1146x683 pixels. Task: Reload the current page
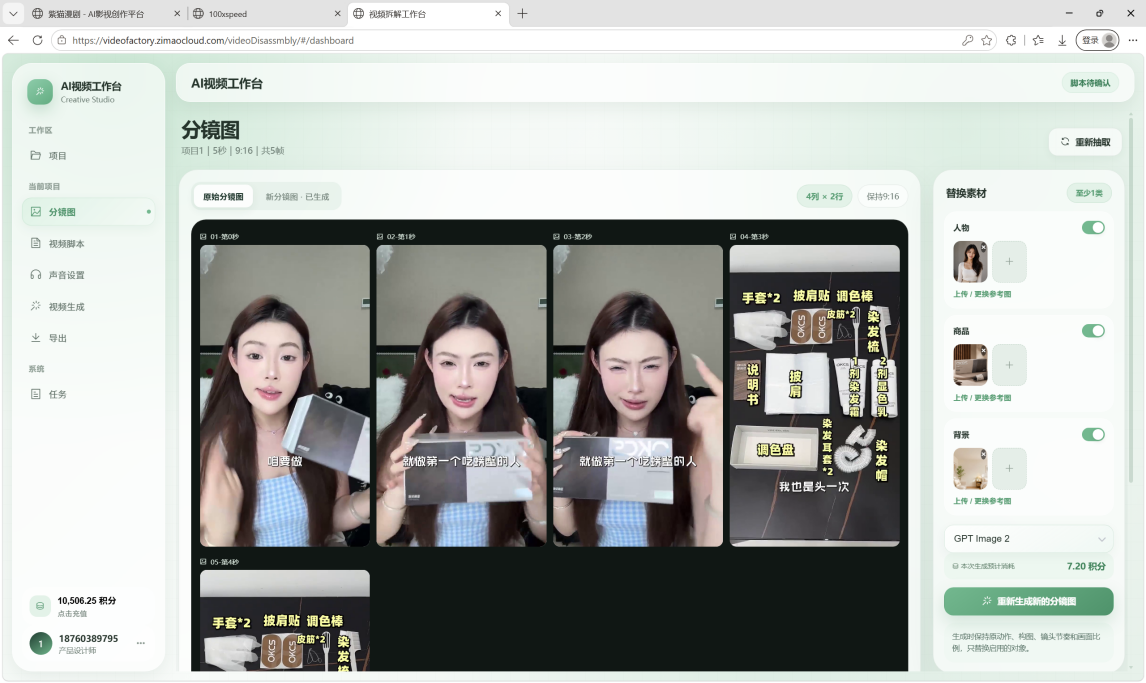[x=37, y=40]
